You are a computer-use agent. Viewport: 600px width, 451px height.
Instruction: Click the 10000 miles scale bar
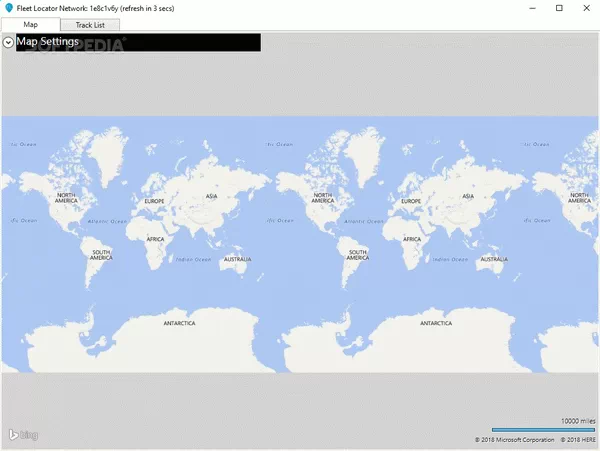[543, 430]
